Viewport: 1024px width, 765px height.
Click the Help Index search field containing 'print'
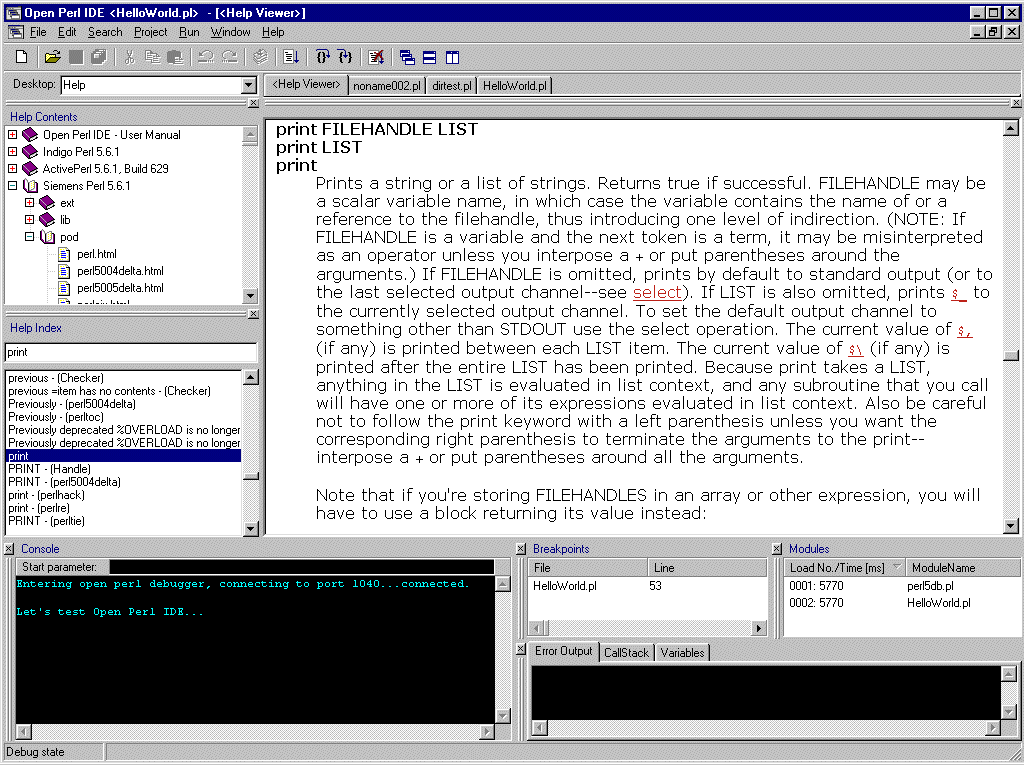130,352
